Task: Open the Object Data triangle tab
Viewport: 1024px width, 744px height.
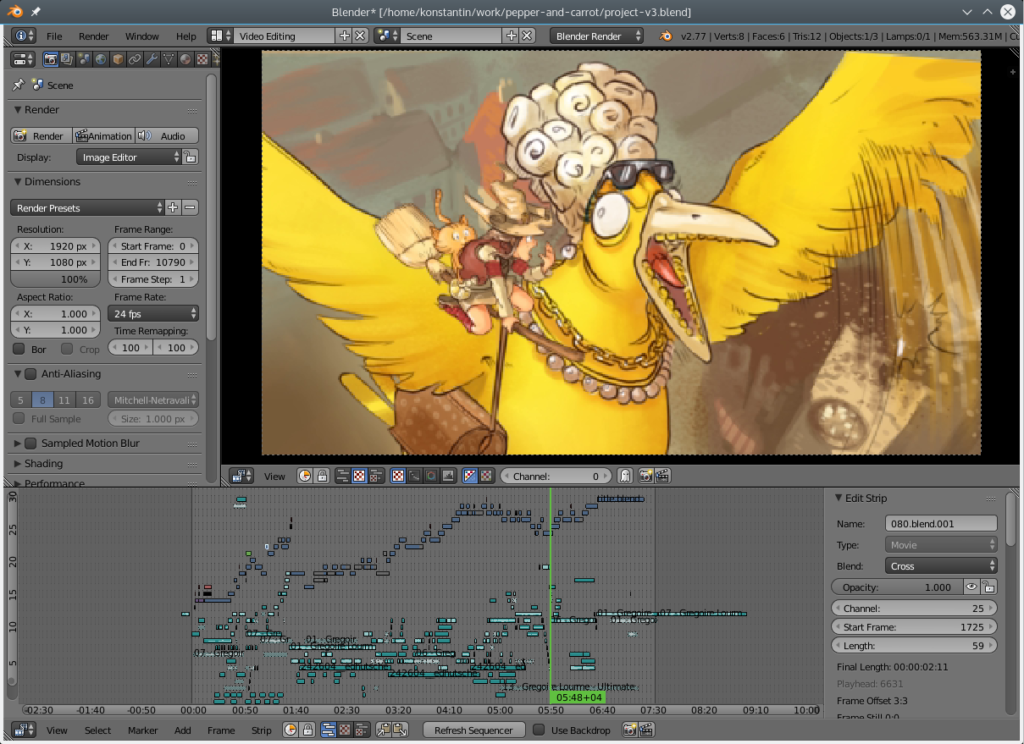Action: coord(168,59)
